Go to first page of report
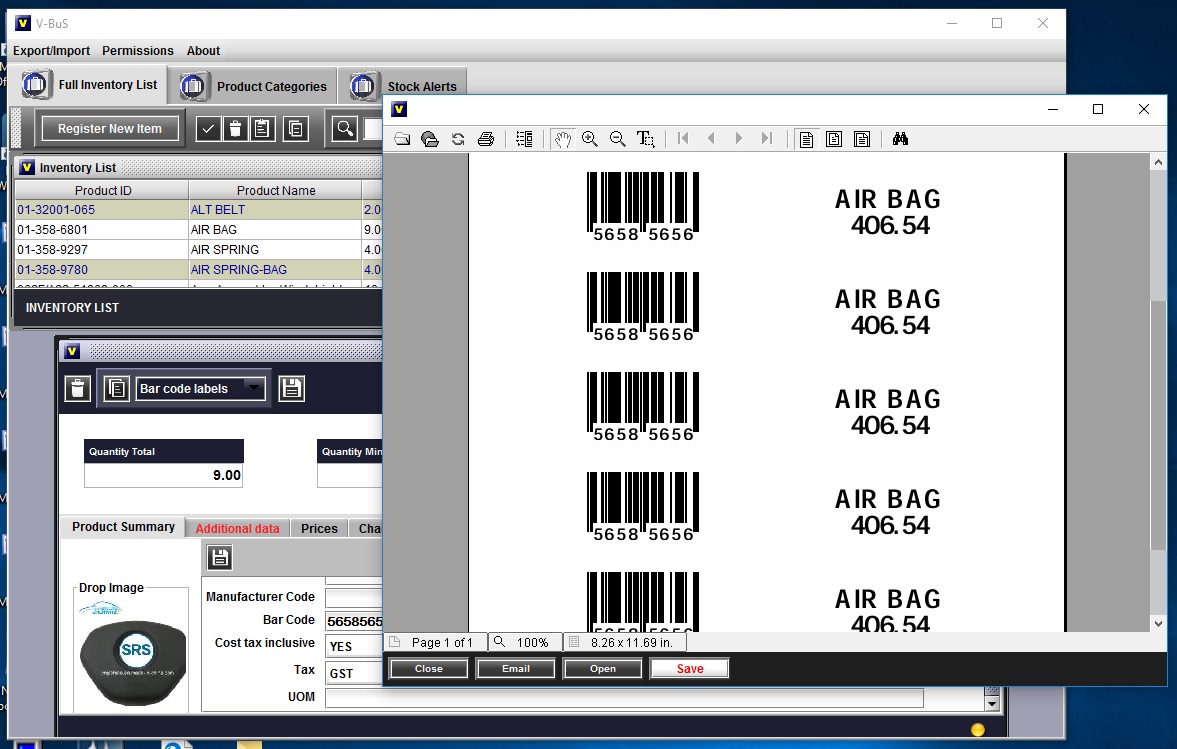Viewport: 1177px width, 749px height. (683, 139)
